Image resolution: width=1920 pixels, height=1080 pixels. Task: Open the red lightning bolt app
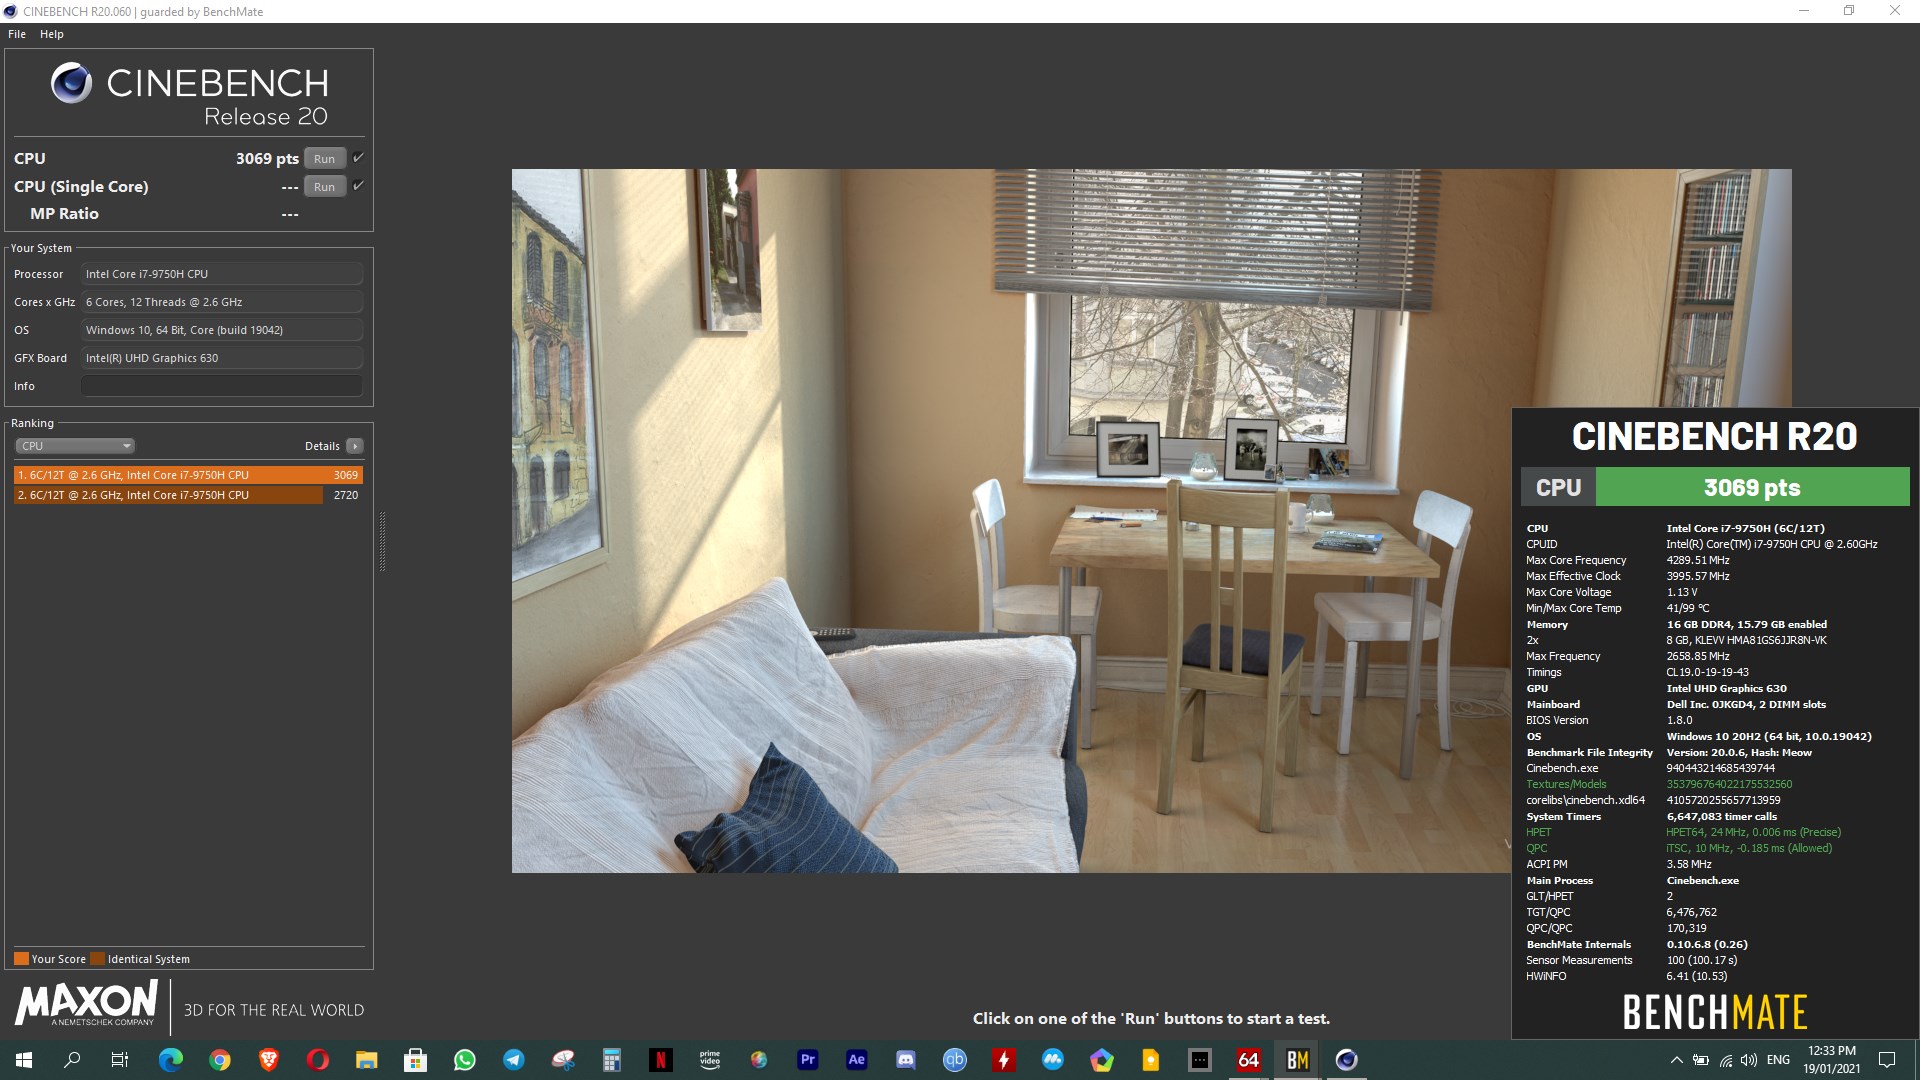point(1004,1060)
